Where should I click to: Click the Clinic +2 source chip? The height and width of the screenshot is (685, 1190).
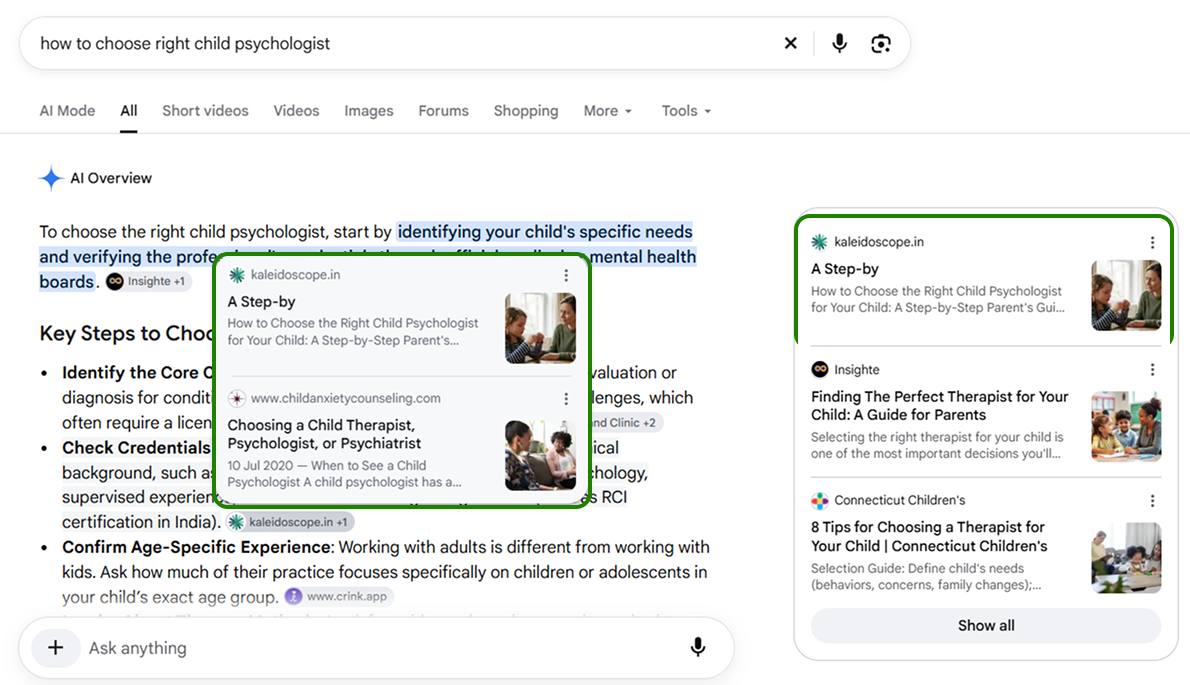pos(625,423)
